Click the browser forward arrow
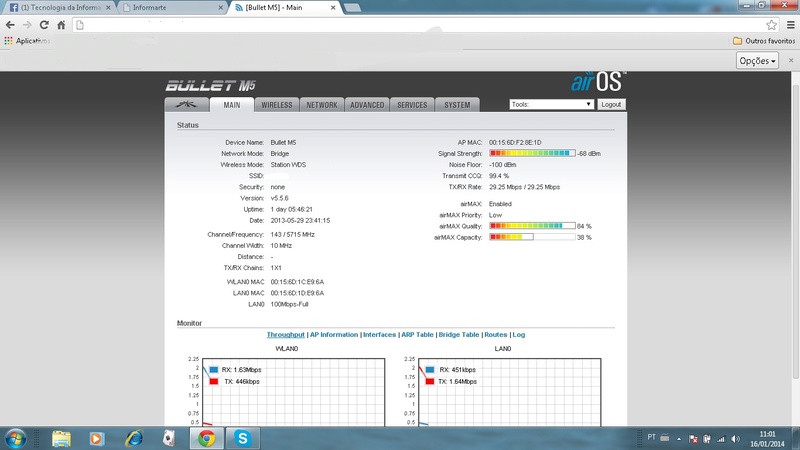800x450 pixels. click(27, 24)
